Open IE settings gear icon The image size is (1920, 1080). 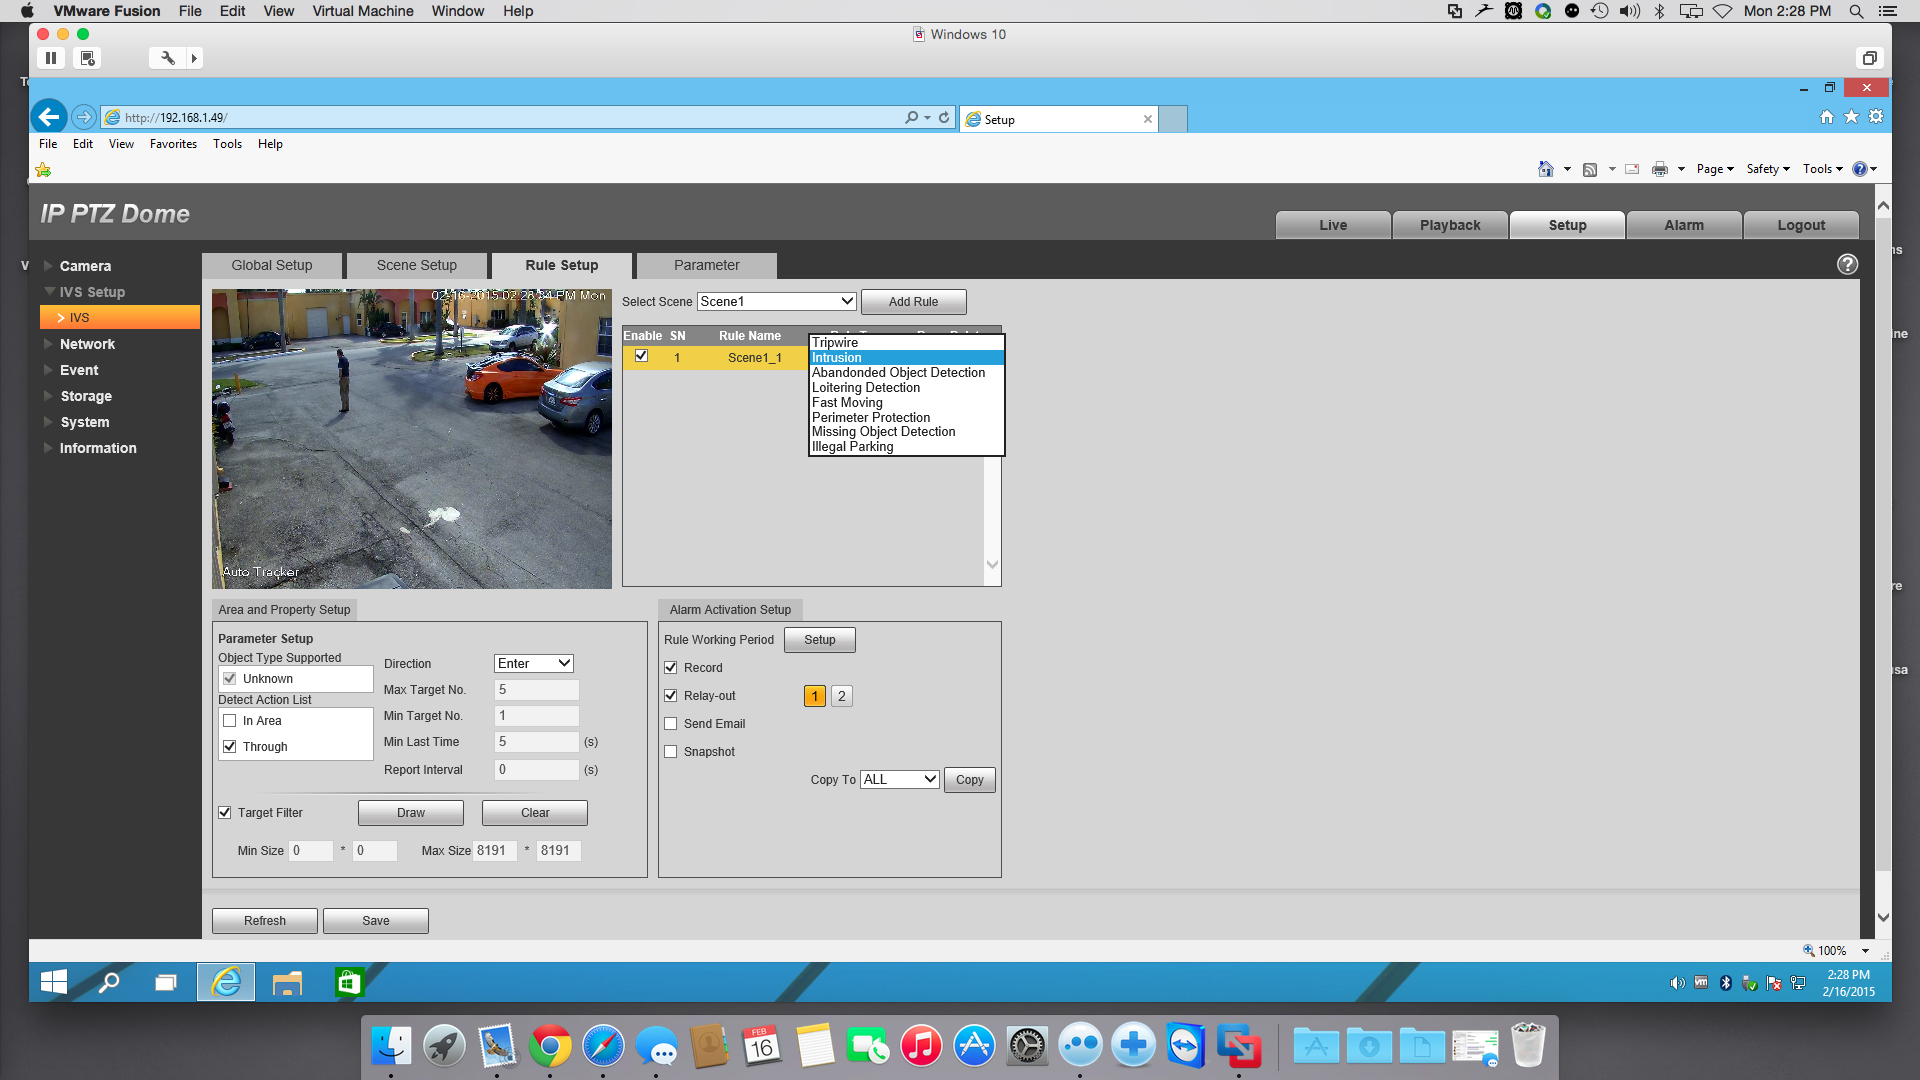pyautogui.click(x=1876, y=117)
